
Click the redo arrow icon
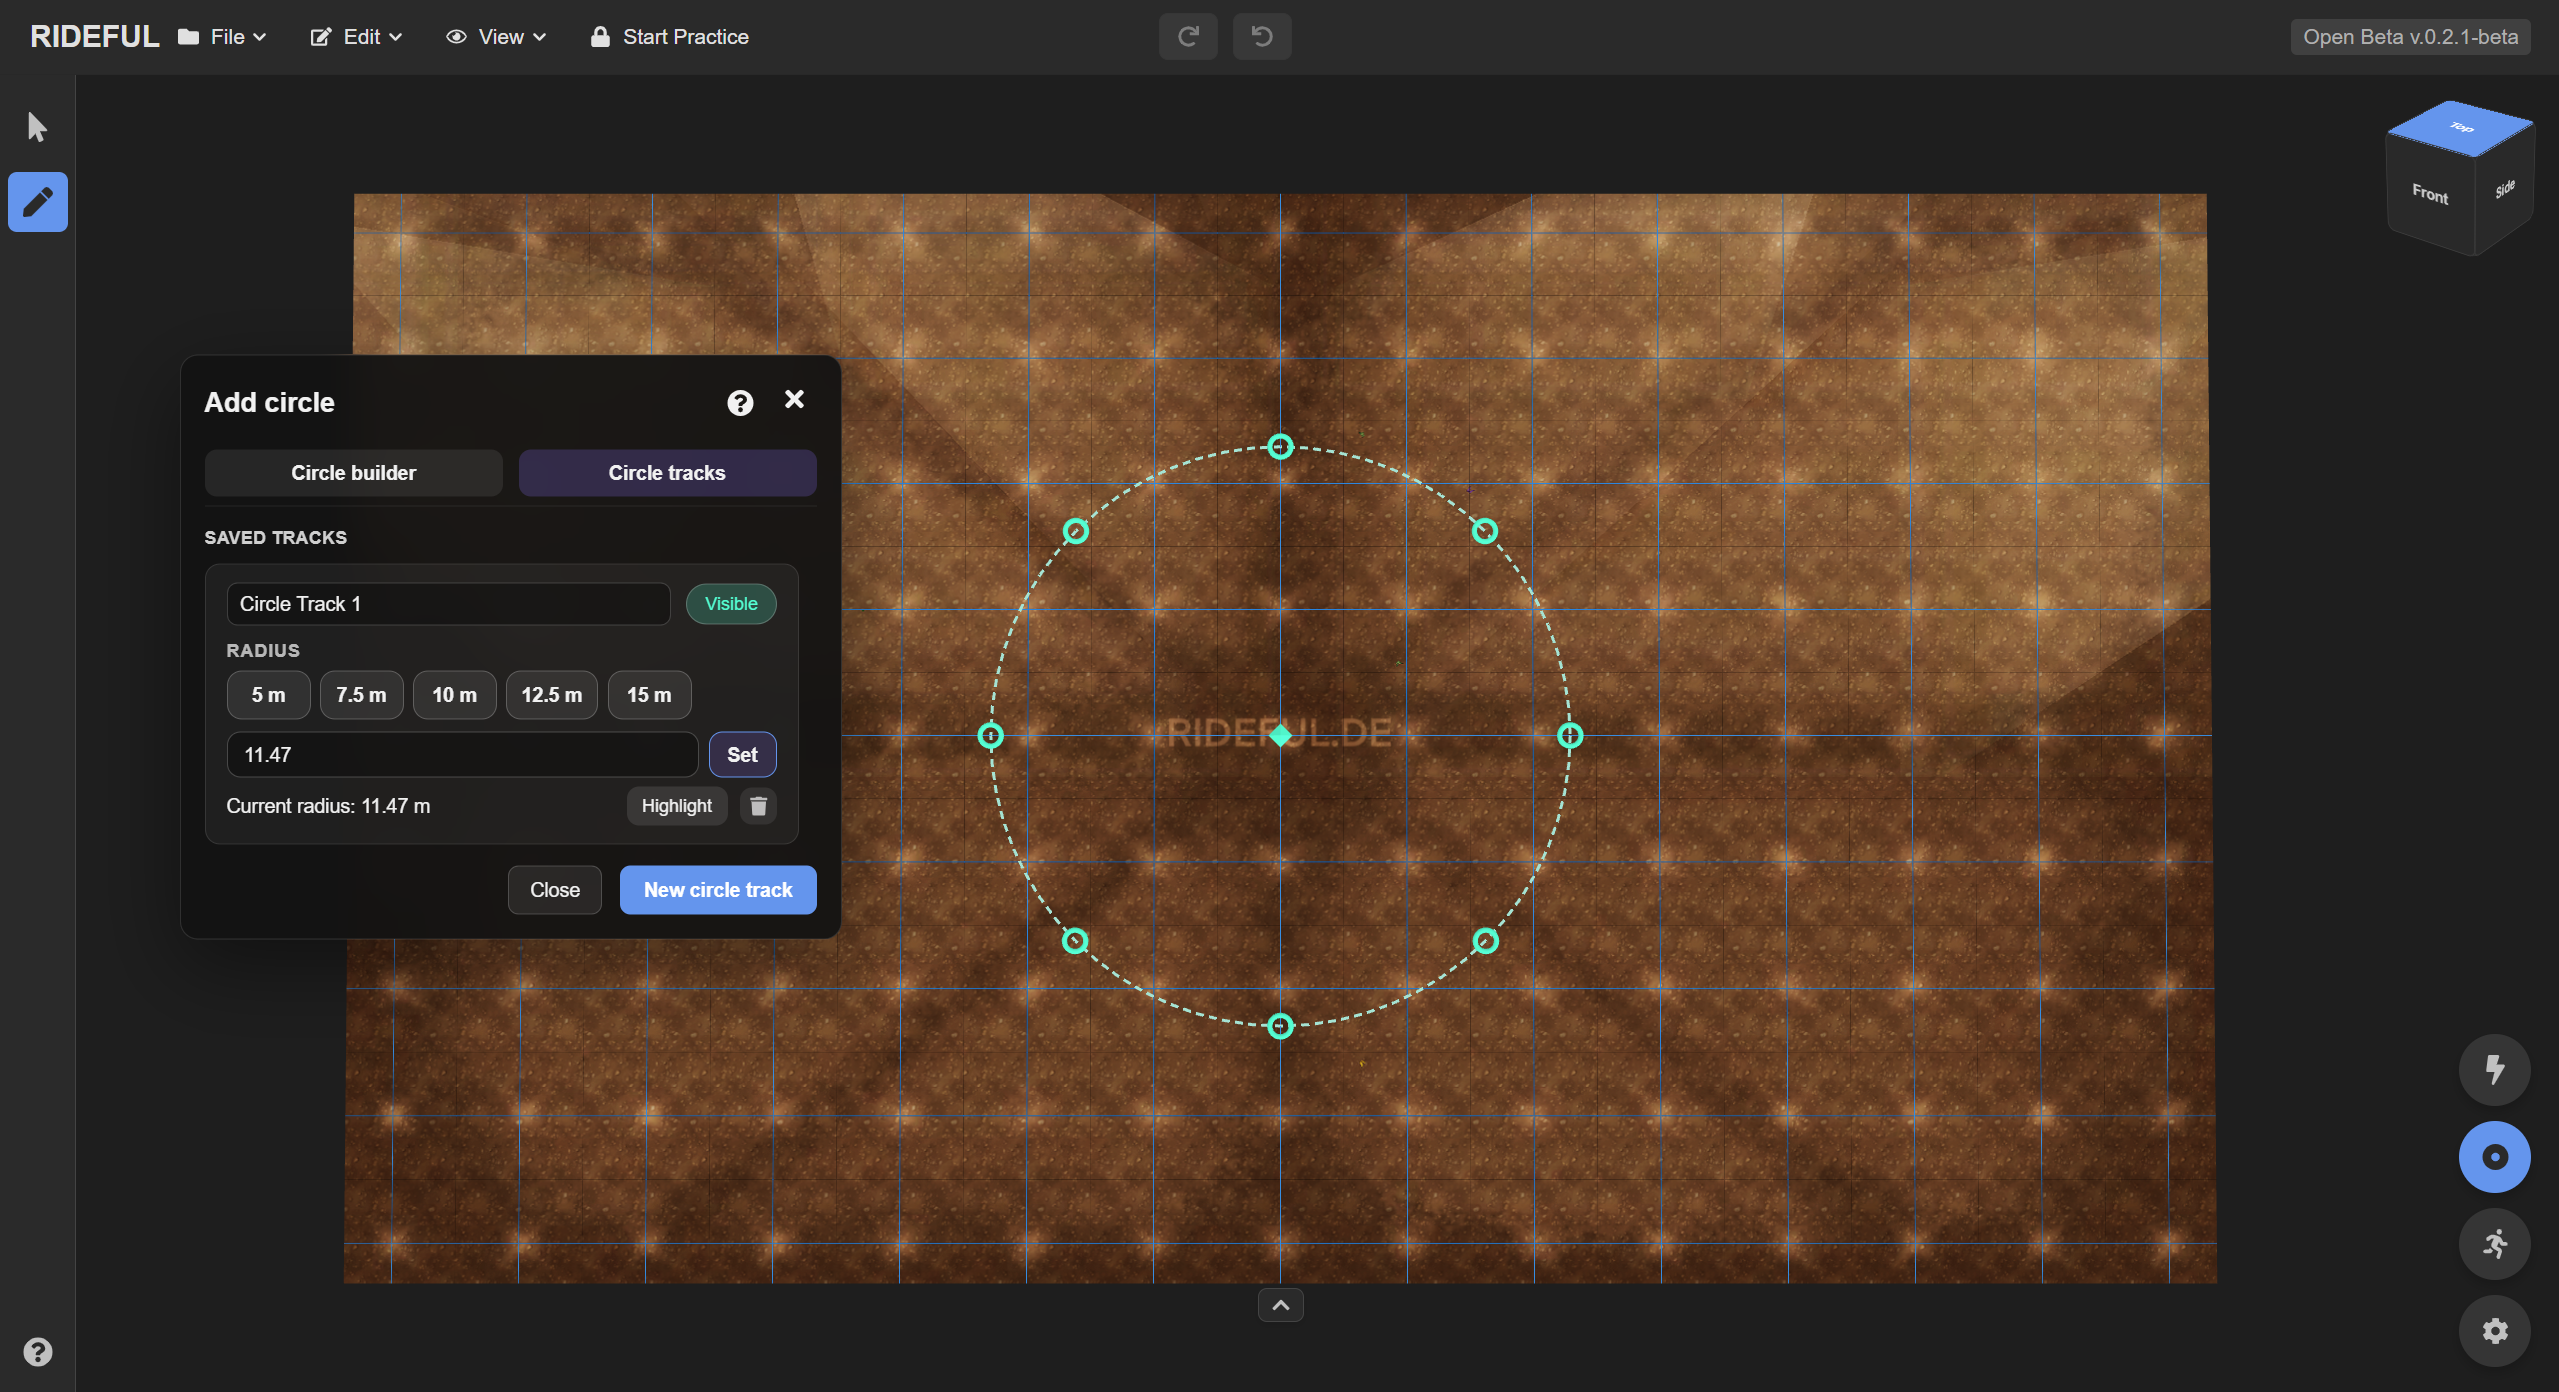tap(1187, 36)
